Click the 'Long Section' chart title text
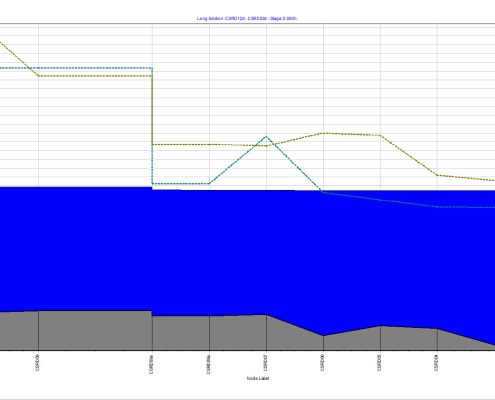This screenshot has height=400, width=495. [x=247, y=18]
